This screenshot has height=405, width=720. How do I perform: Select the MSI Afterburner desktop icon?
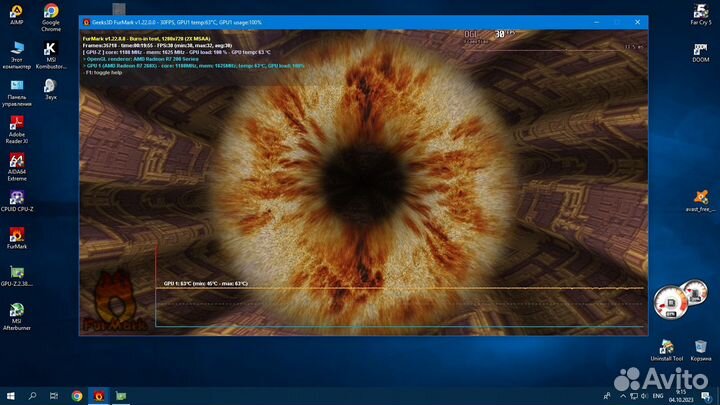coord(17,317)
